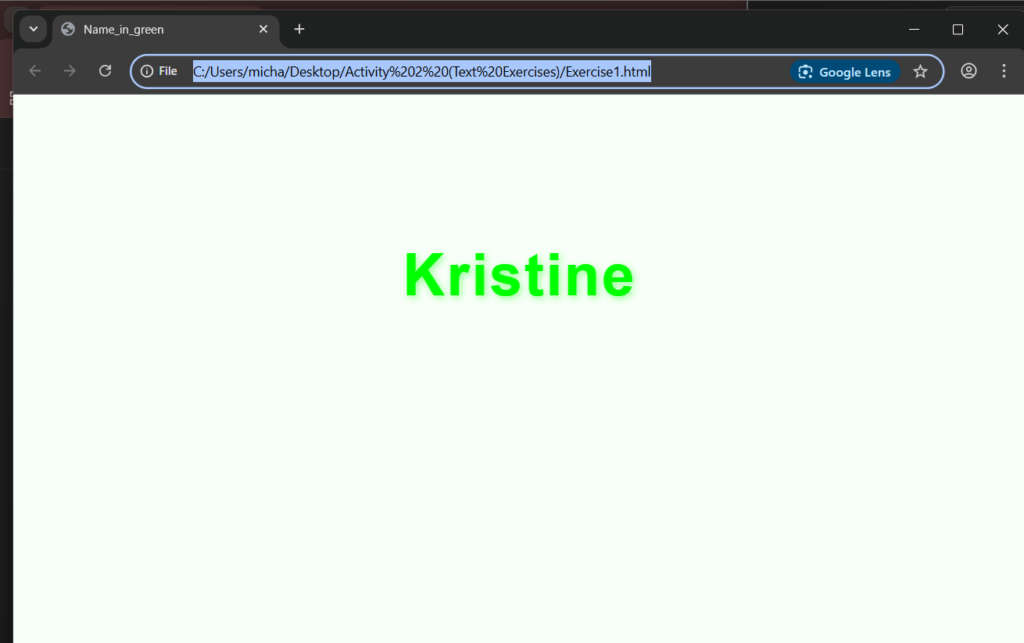Viewport: 1024px width, 643px height.
Task: Click the globe favicon on the tab
Action: click(68, 29)
